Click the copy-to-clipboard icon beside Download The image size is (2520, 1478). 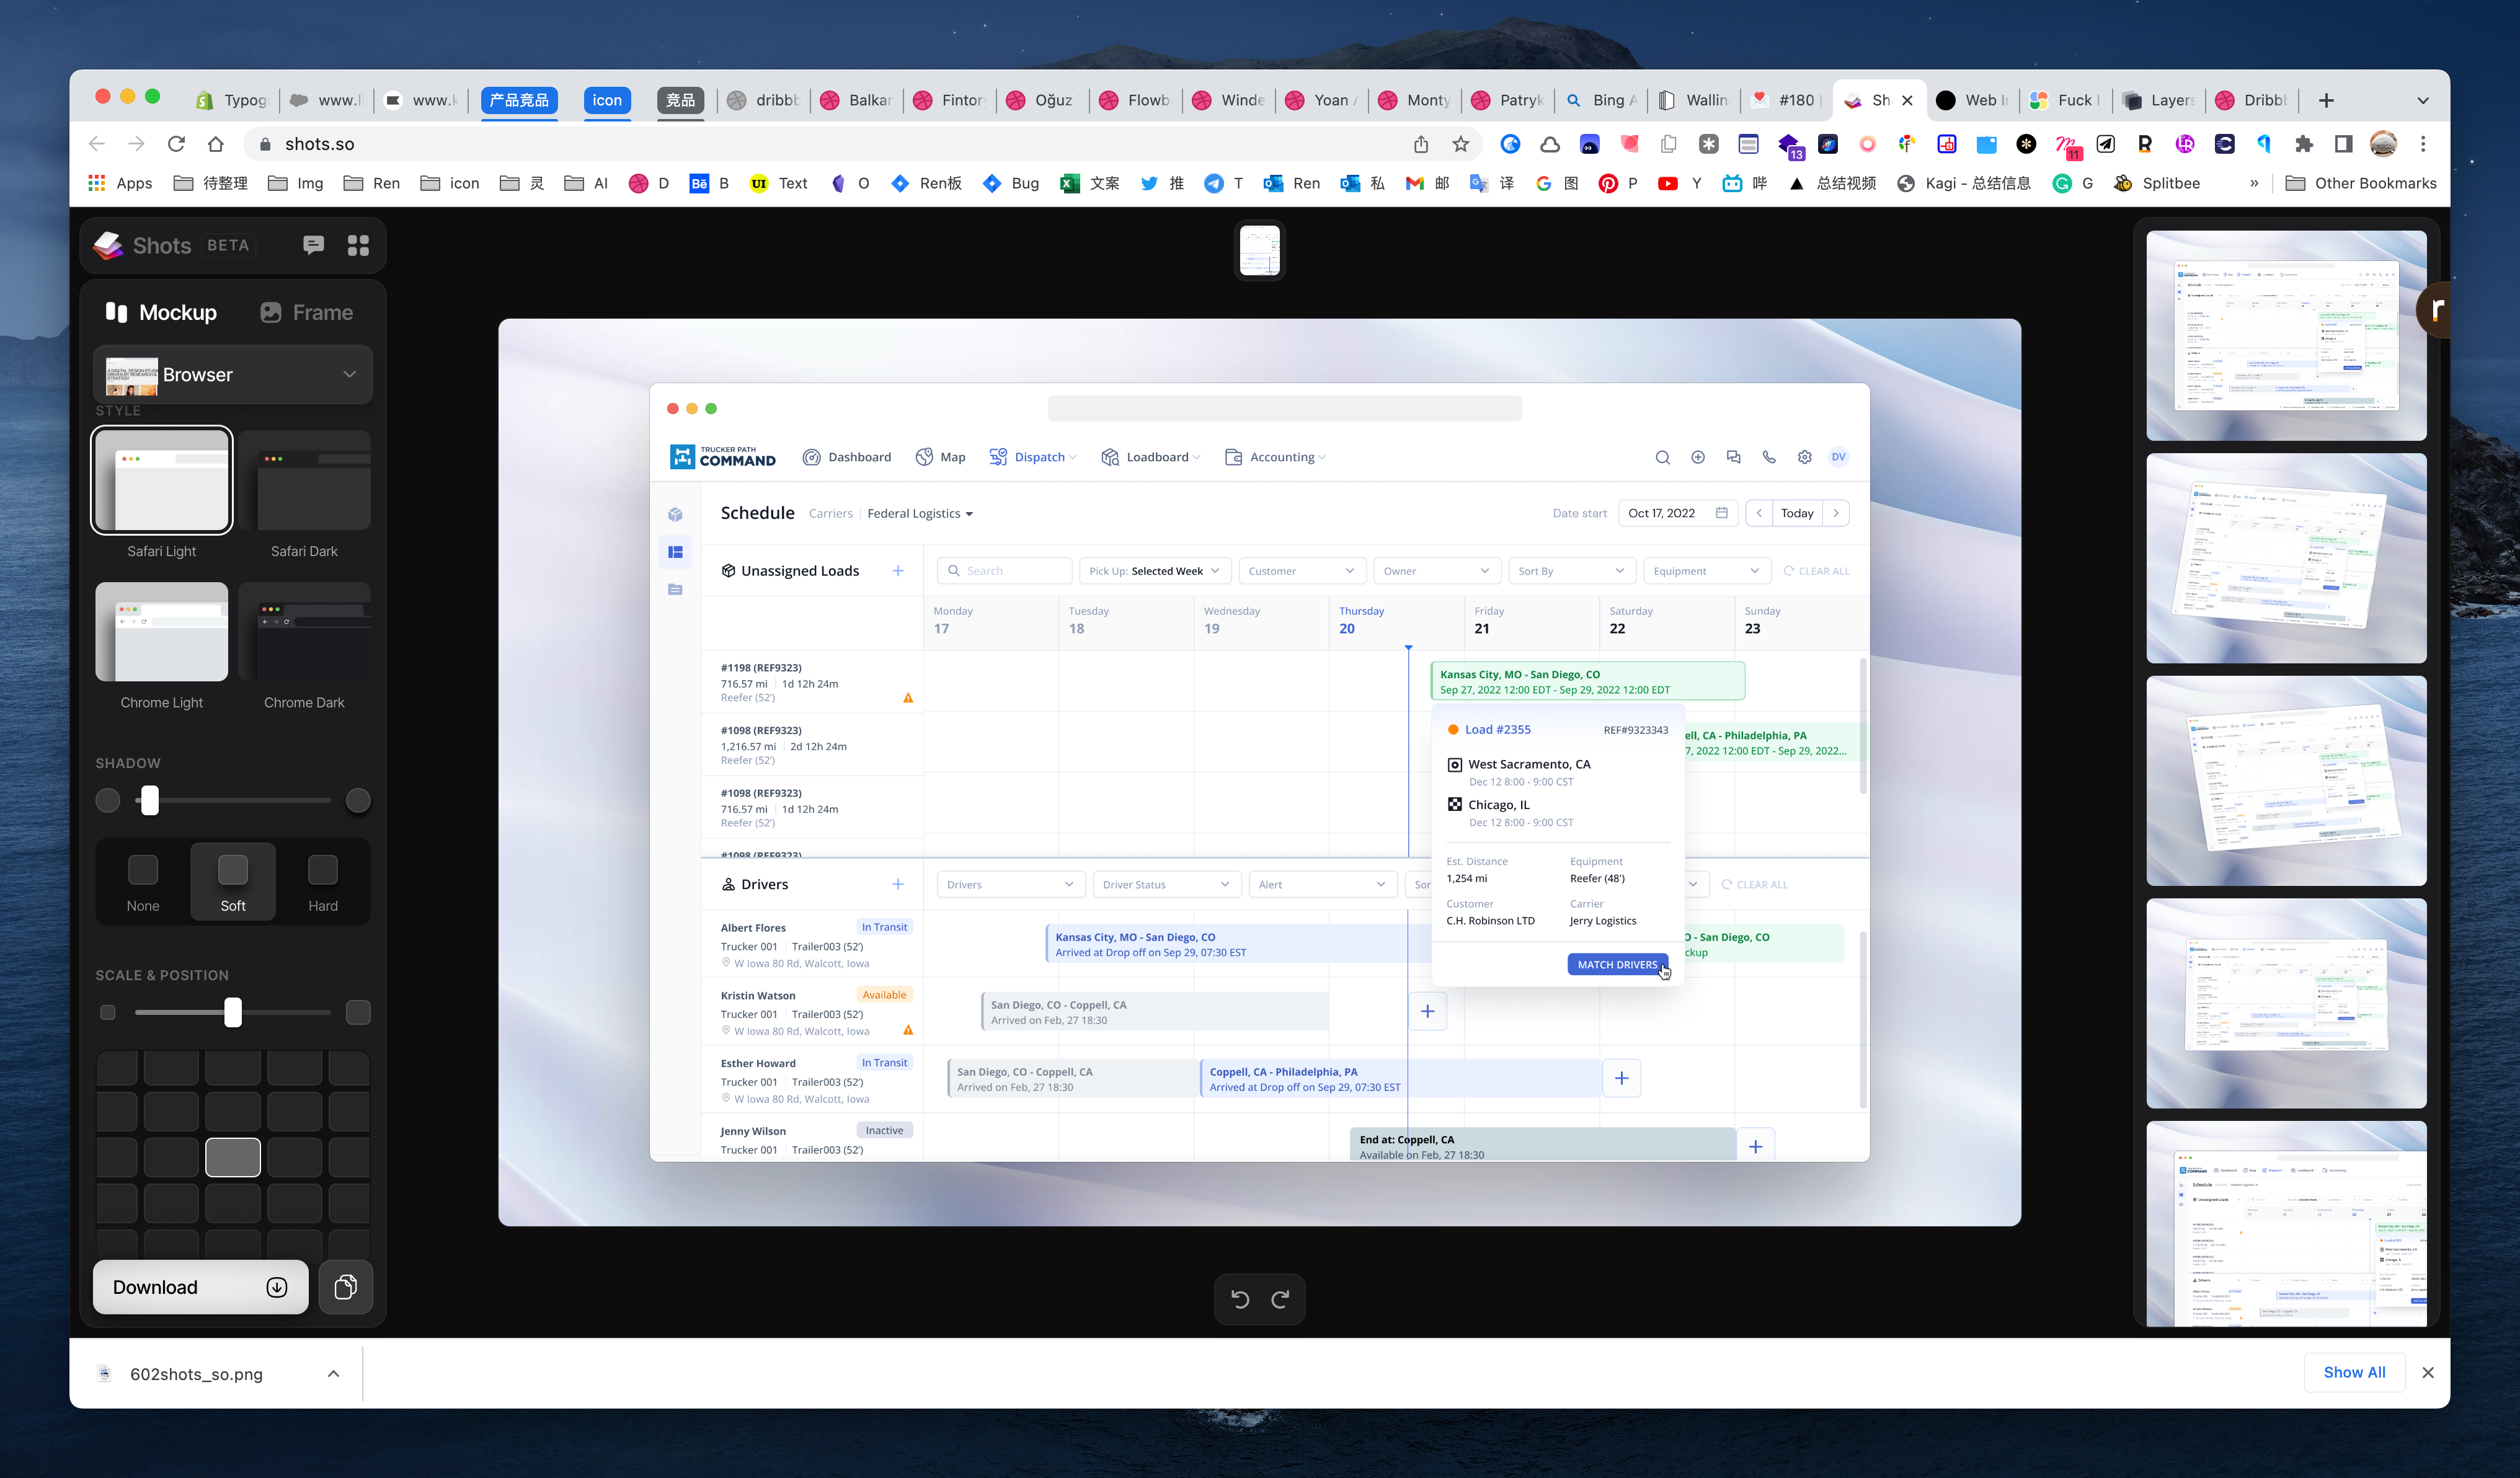tap(346, 1287)
